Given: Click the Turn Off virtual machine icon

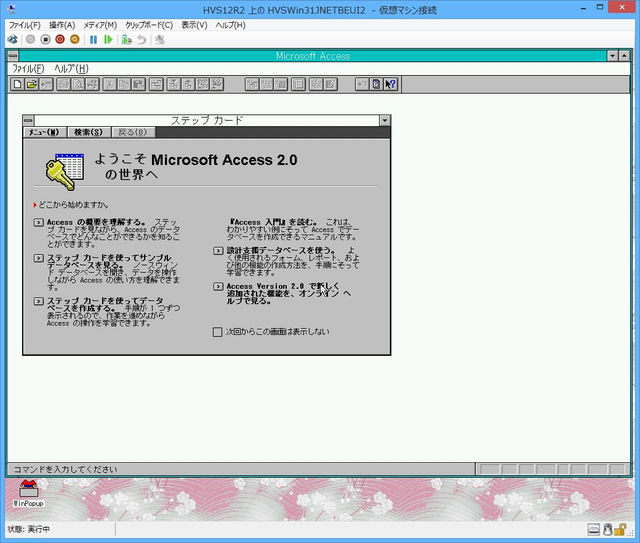Looking at the screenshot, I should 45,40.
